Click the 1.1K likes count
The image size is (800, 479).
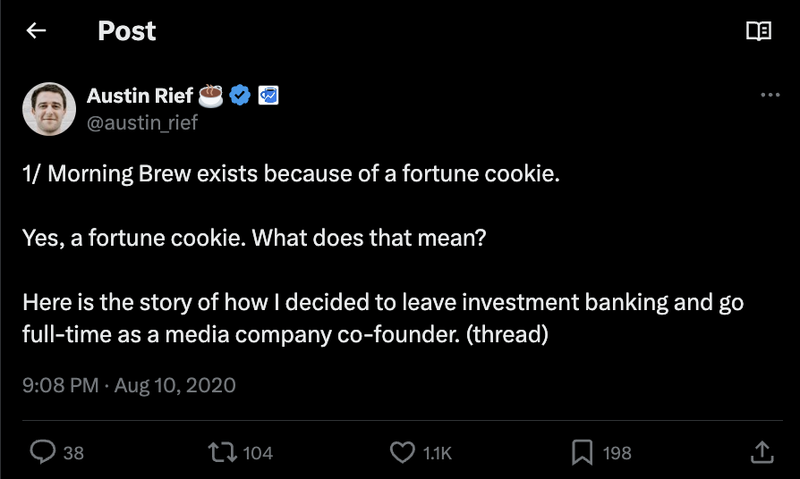coord(437,454)
